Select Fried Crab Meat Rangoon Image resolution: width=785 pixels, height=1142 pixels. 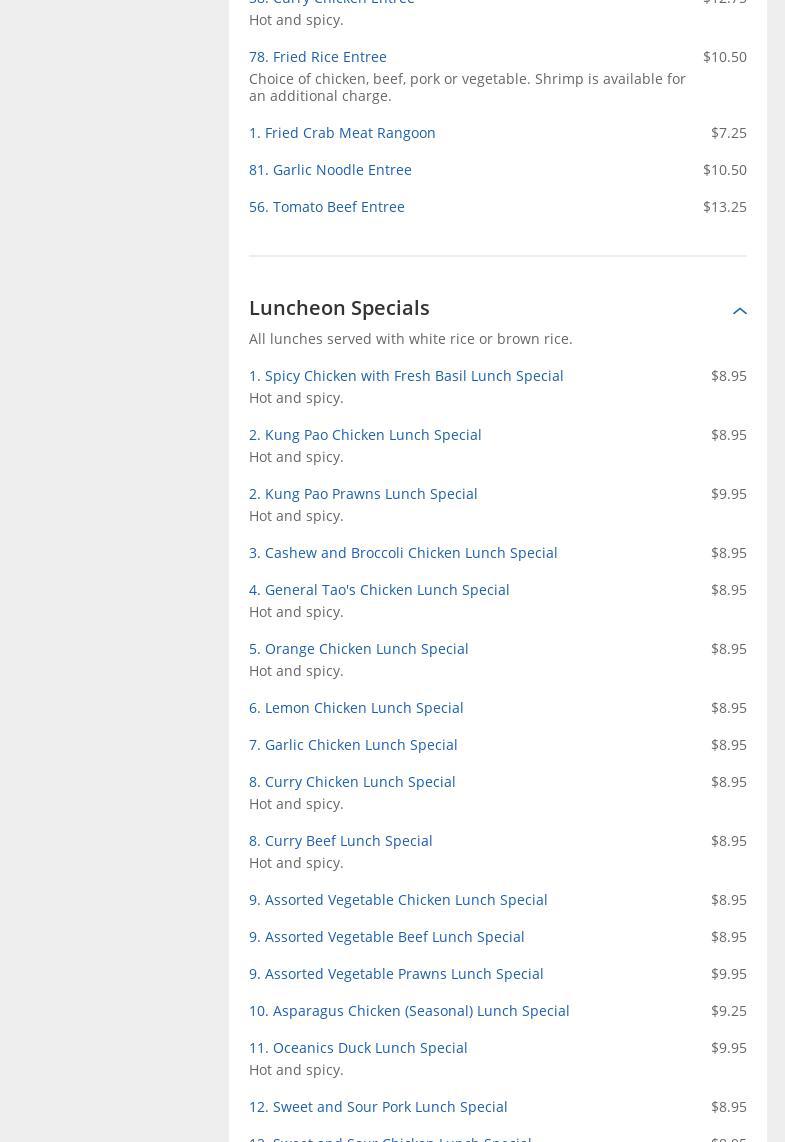click(x=342, y=133)
